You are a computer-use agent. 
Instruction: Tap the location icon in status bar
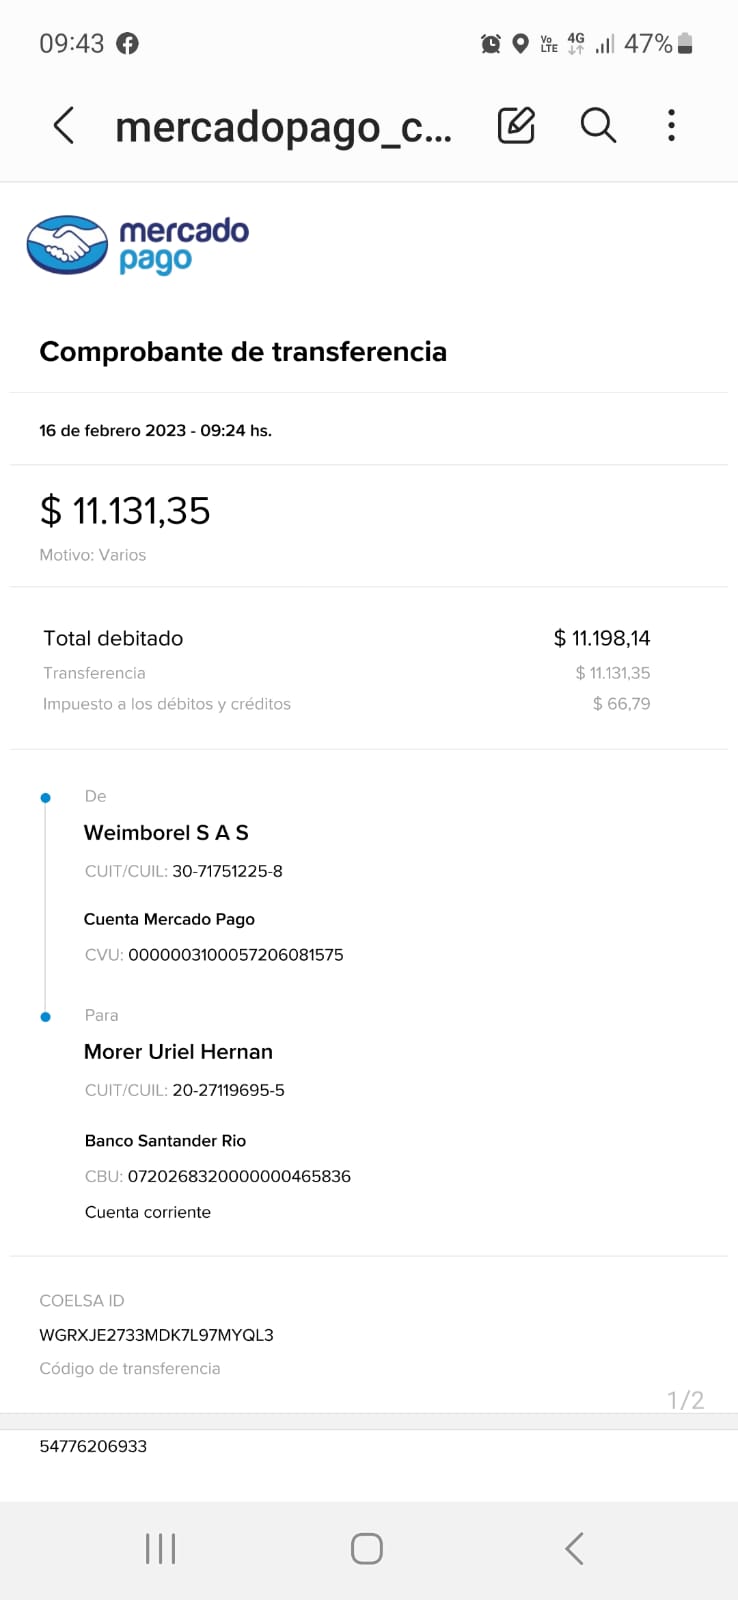click(x=520, y=44)
